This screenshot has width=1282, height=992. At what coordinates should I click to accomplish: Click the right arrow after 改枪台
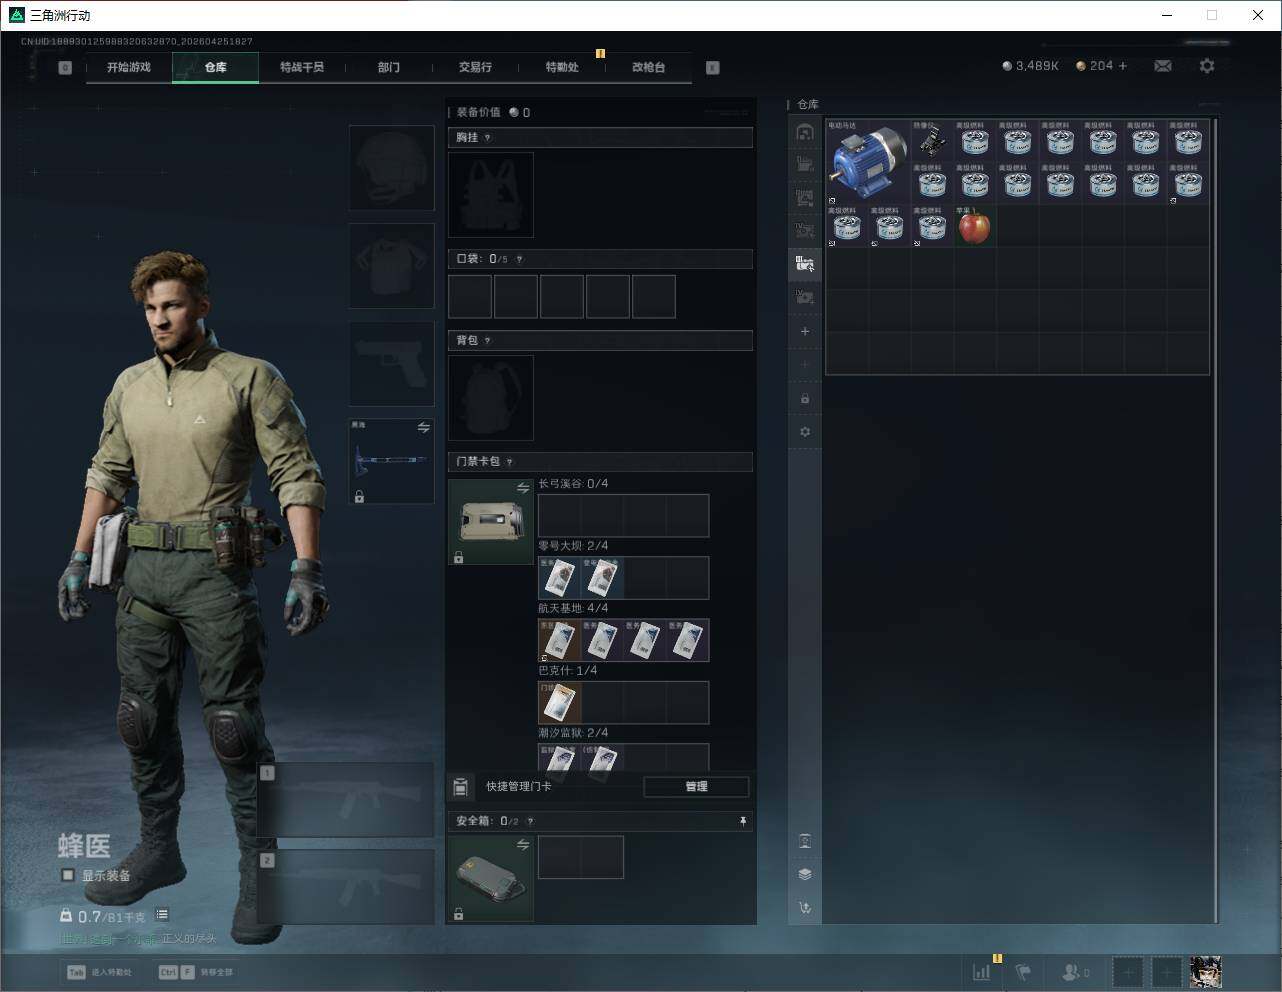pyautogui.click(x=712, y=68)
